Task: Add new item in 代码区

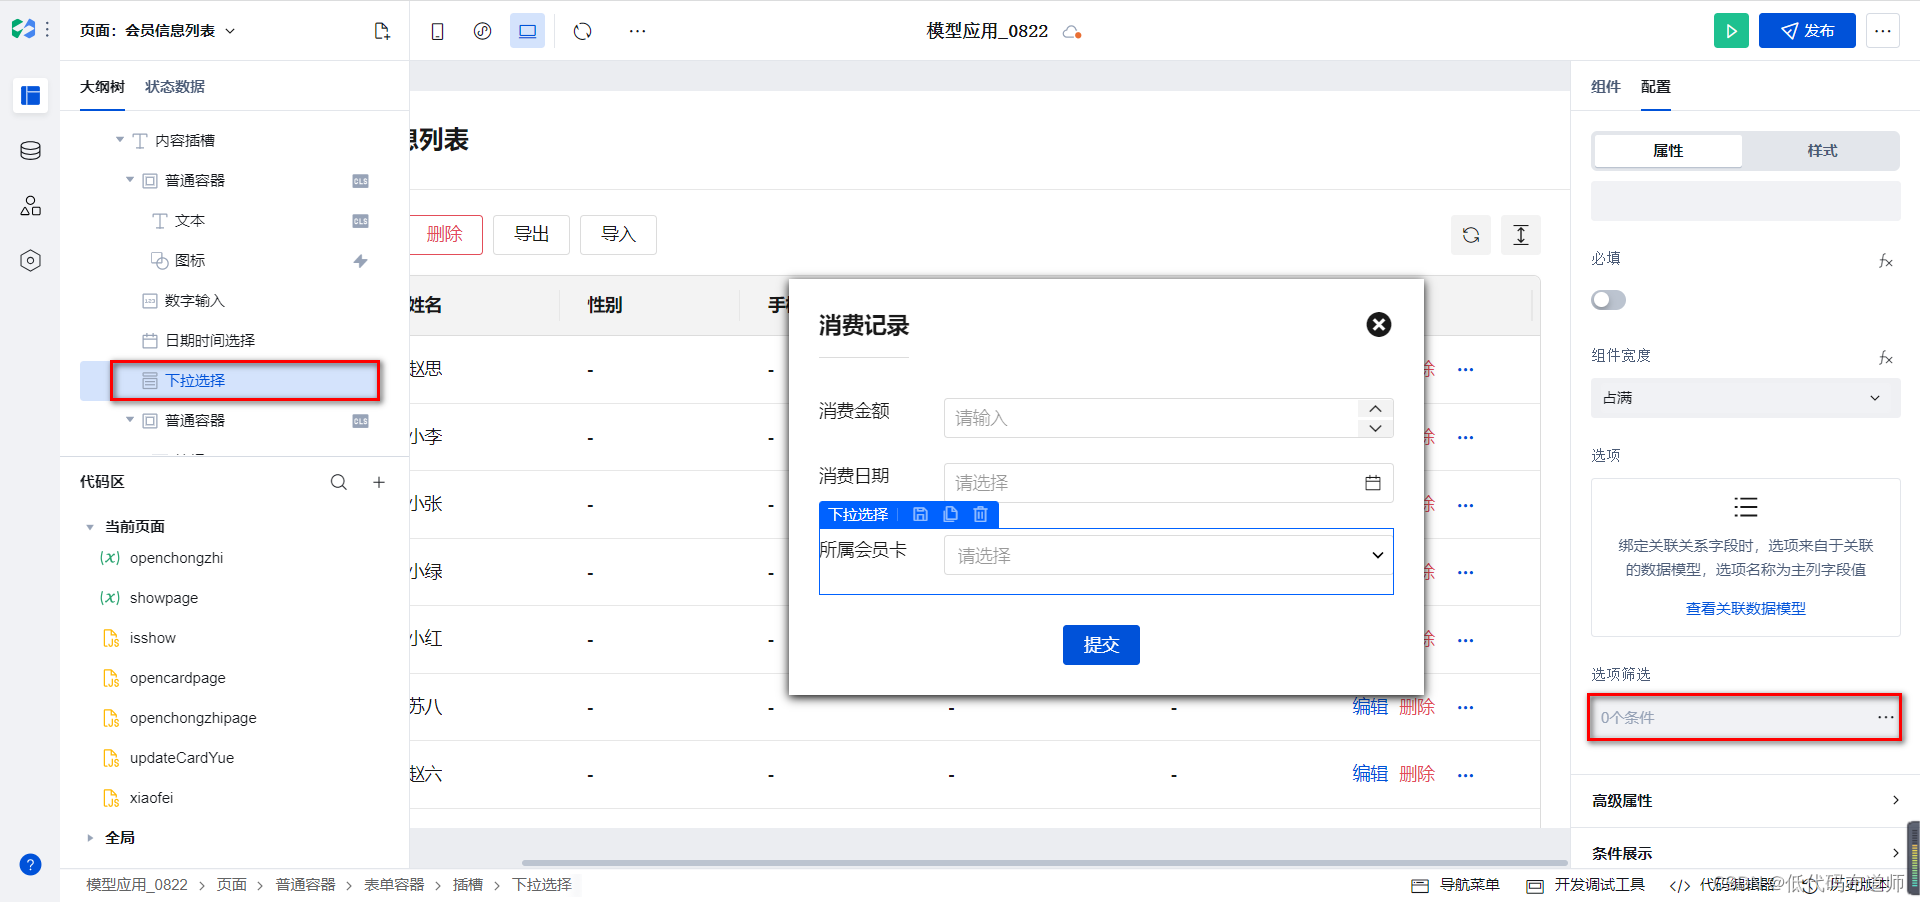Action: 379,482
